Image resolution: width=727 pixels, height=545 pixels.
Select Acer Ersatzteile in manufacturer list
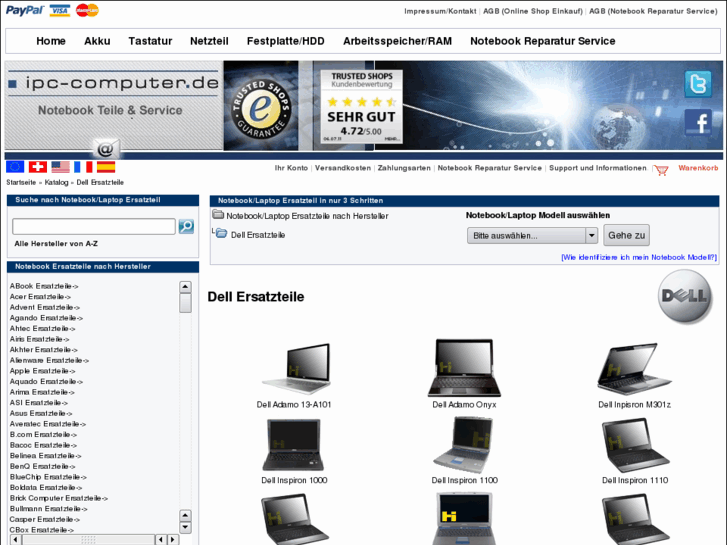coord(40,297)
